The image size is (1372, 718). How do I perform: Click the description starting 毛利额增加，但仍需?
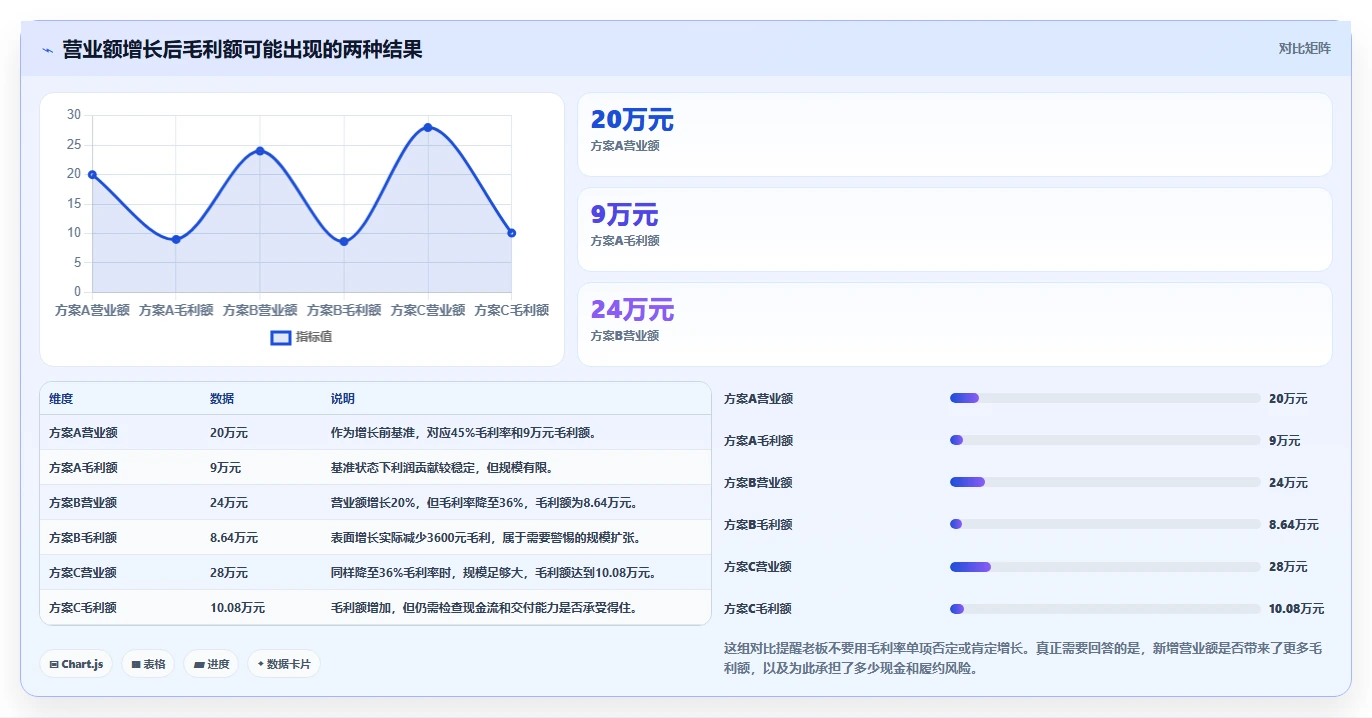pos(484,607)
